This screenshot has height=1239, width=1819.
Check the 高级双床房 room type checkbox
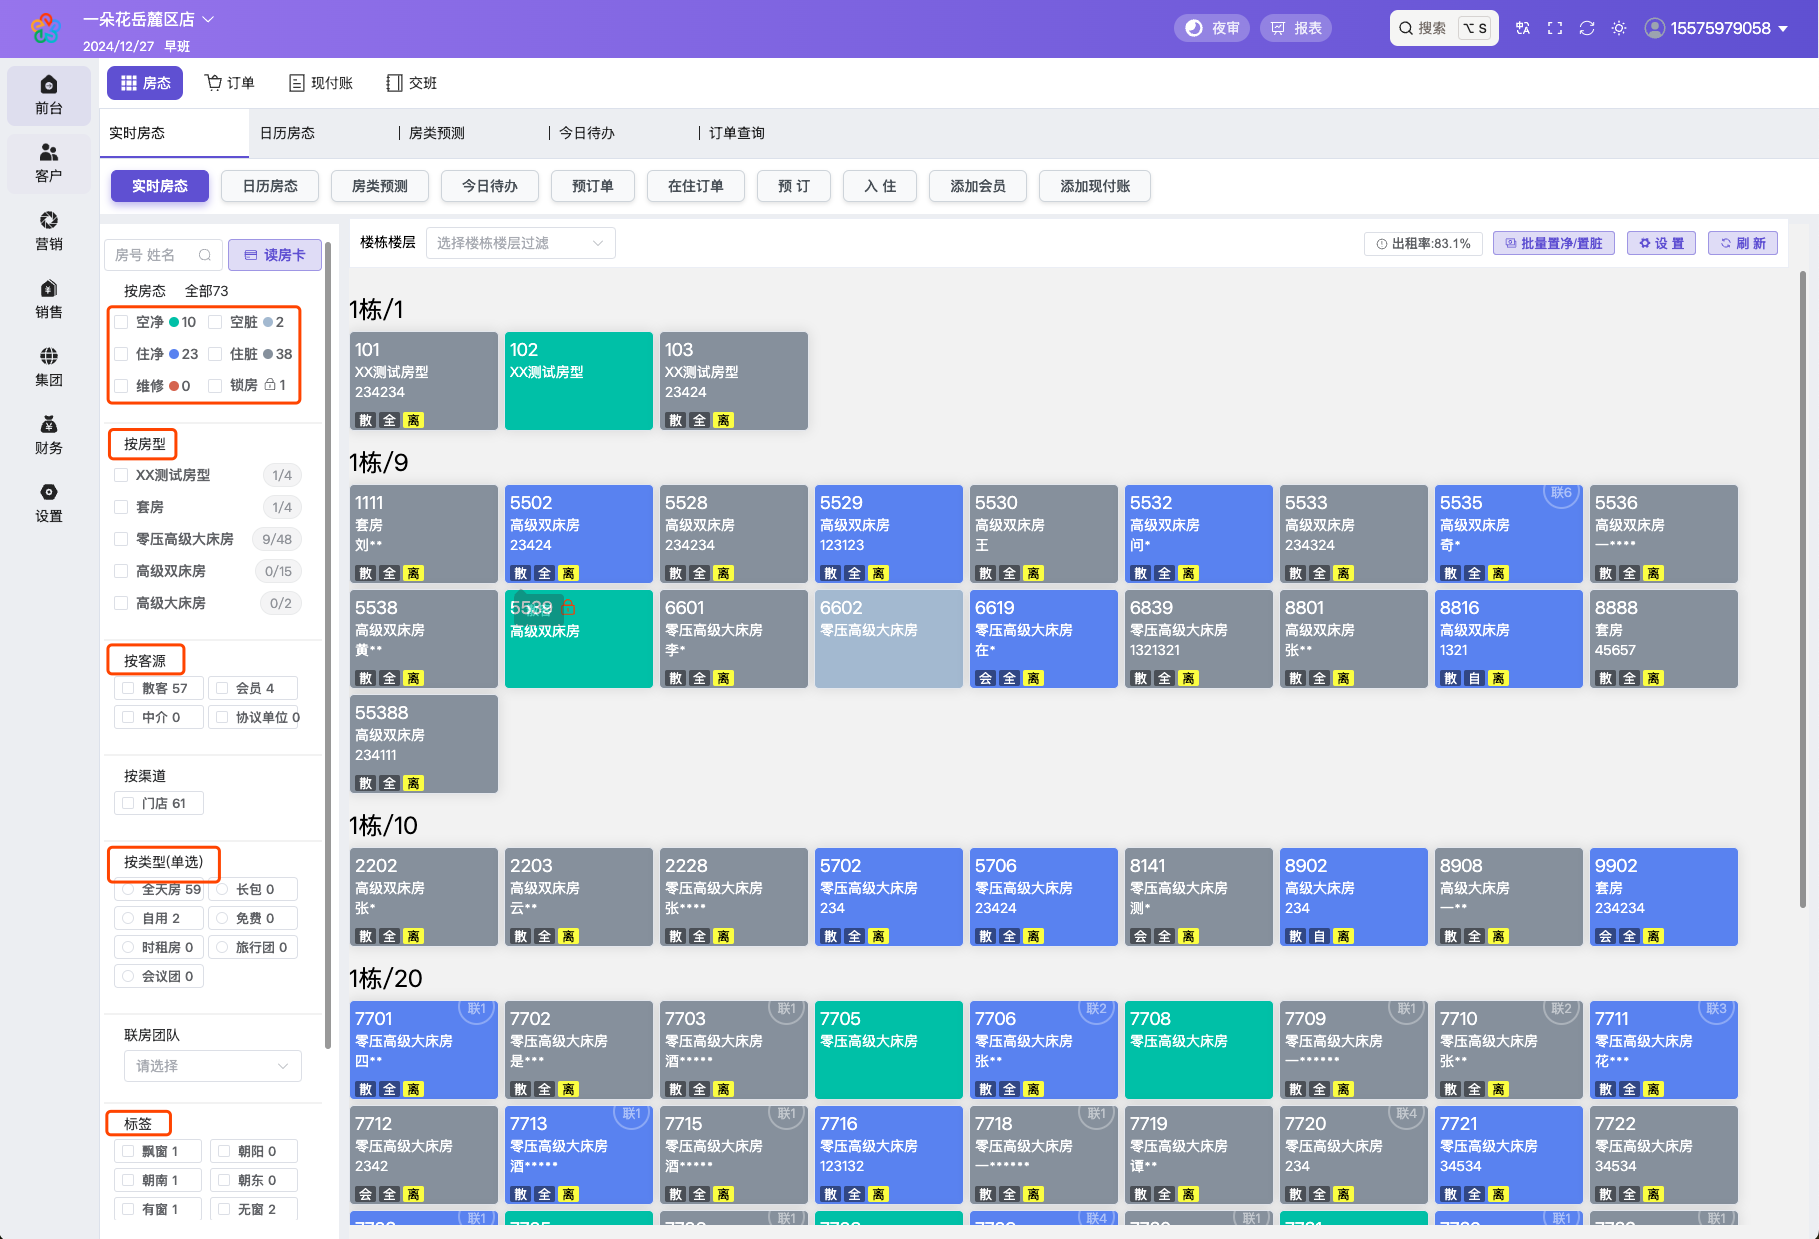click(122, 571)
